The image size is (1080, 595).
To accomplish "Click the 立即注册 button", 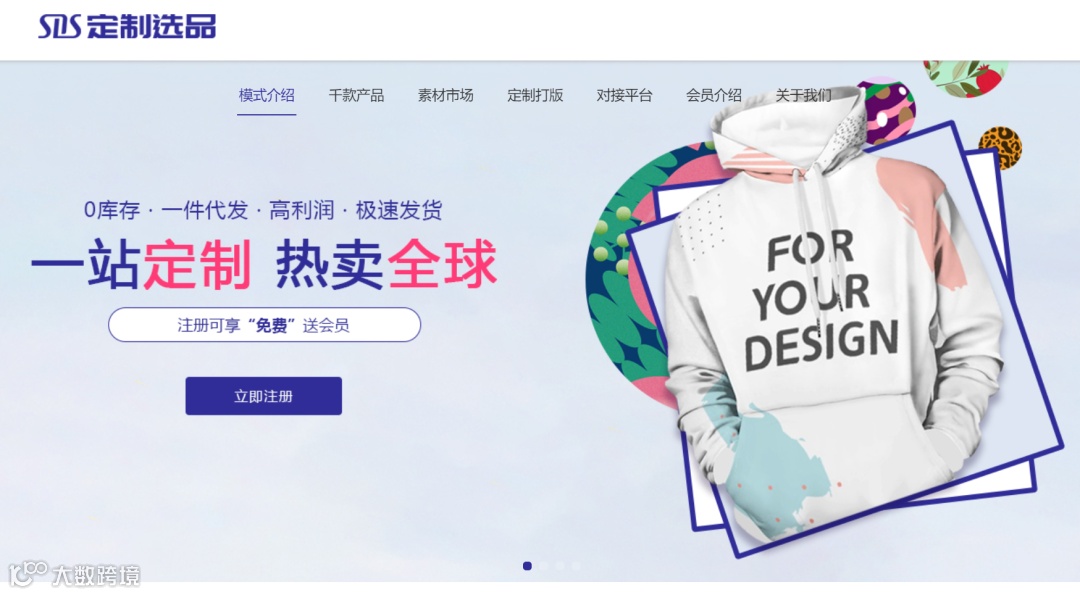I will pyautogui.click(x=264, y=396).
